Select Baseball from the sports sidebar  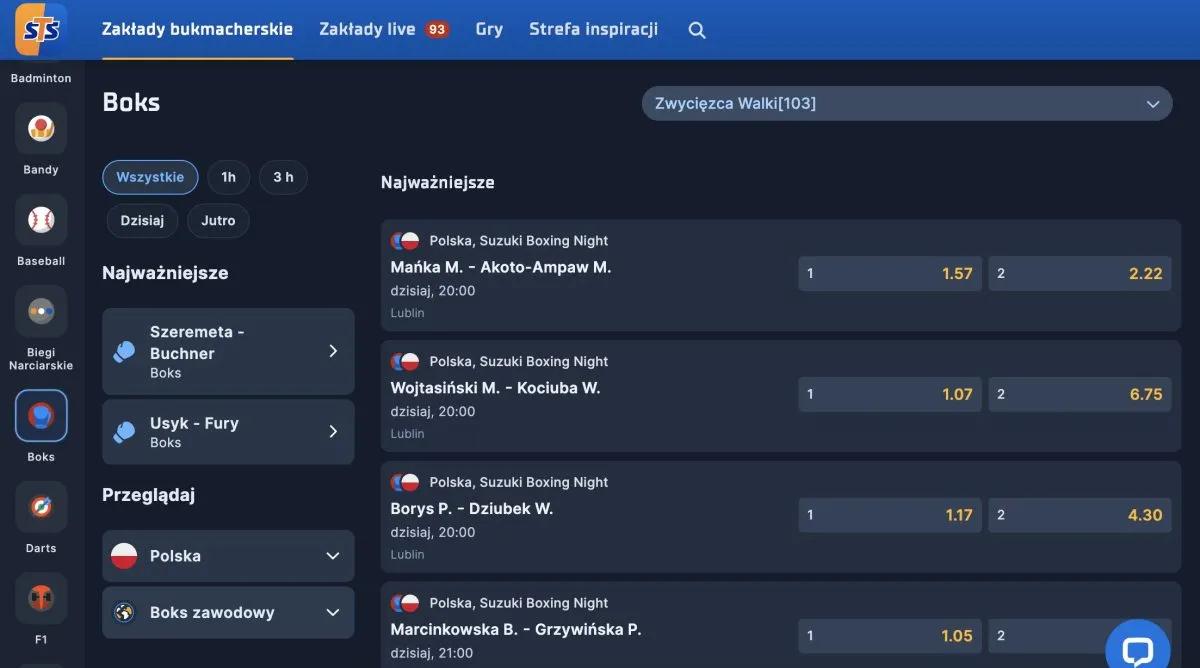pyautogui.click(x=40, y=220)
